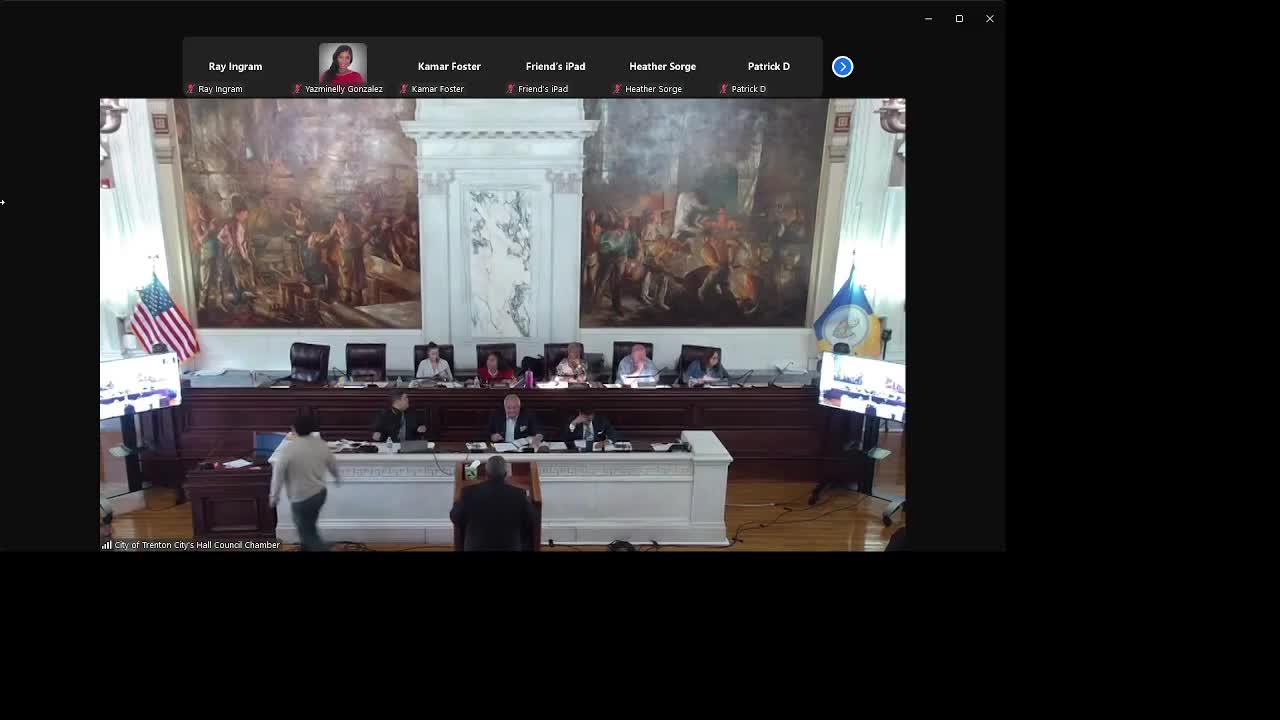This screenshot has width=1280, height=720.
Task: Maximize the meeting window
Action: click(x=959, y=18)
